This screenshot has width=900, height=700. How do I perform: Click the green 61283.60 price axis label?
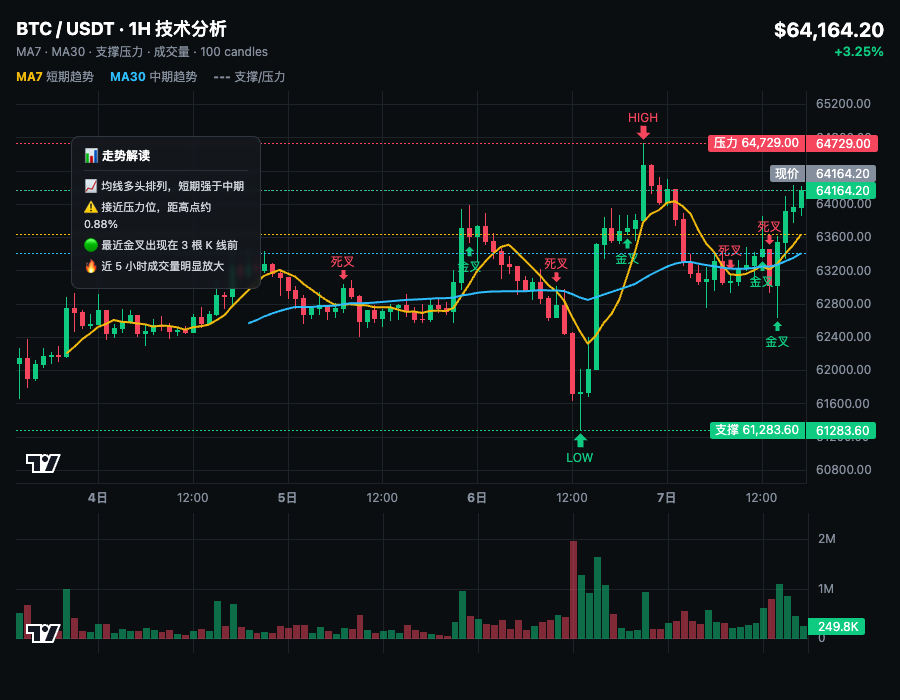point(841,431)
